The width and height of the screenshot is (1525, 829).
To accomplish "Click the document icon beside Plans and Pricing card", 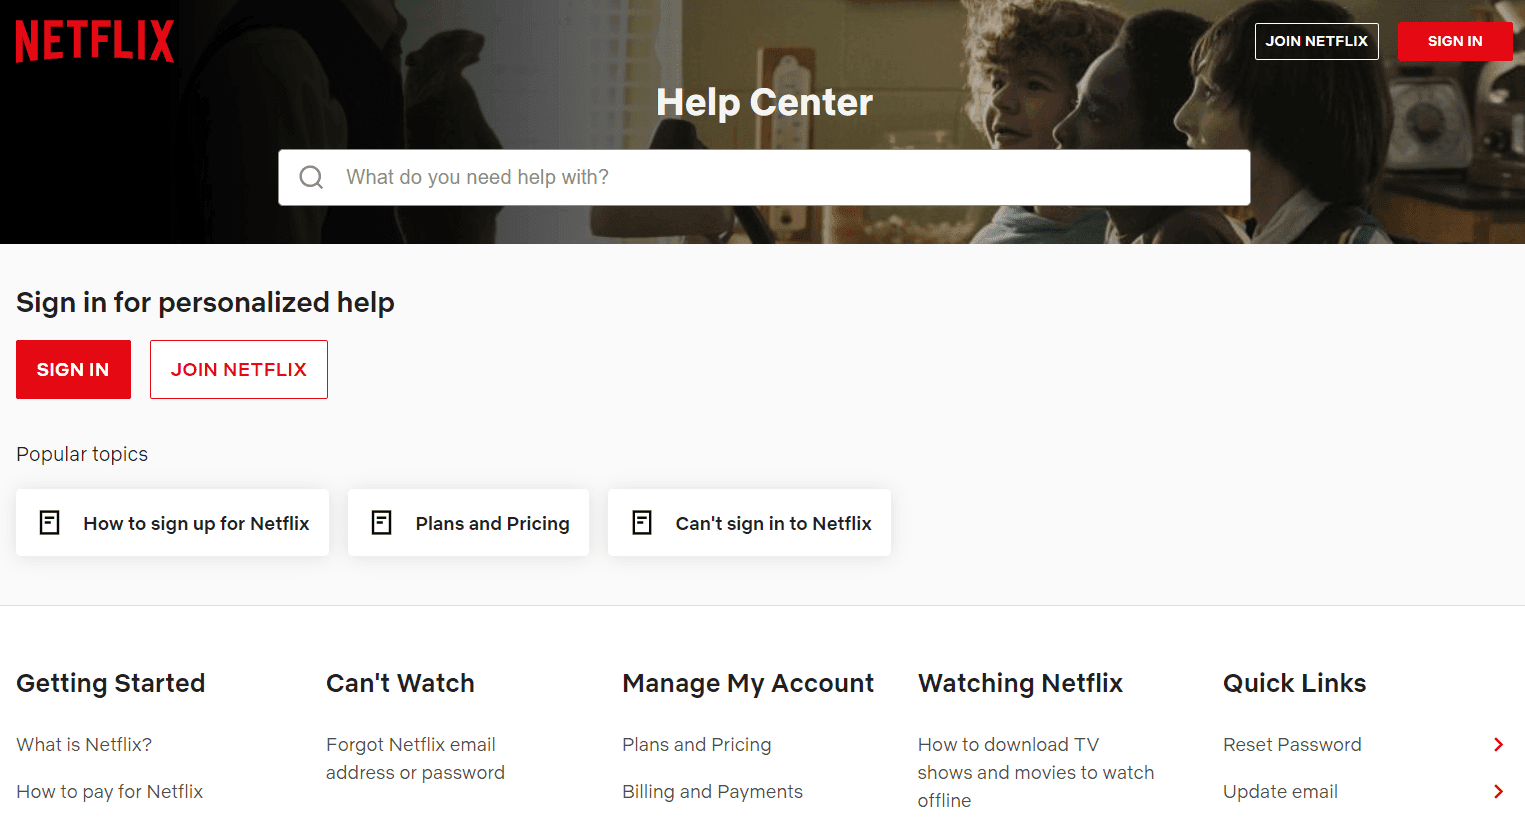I will [381, 522].
